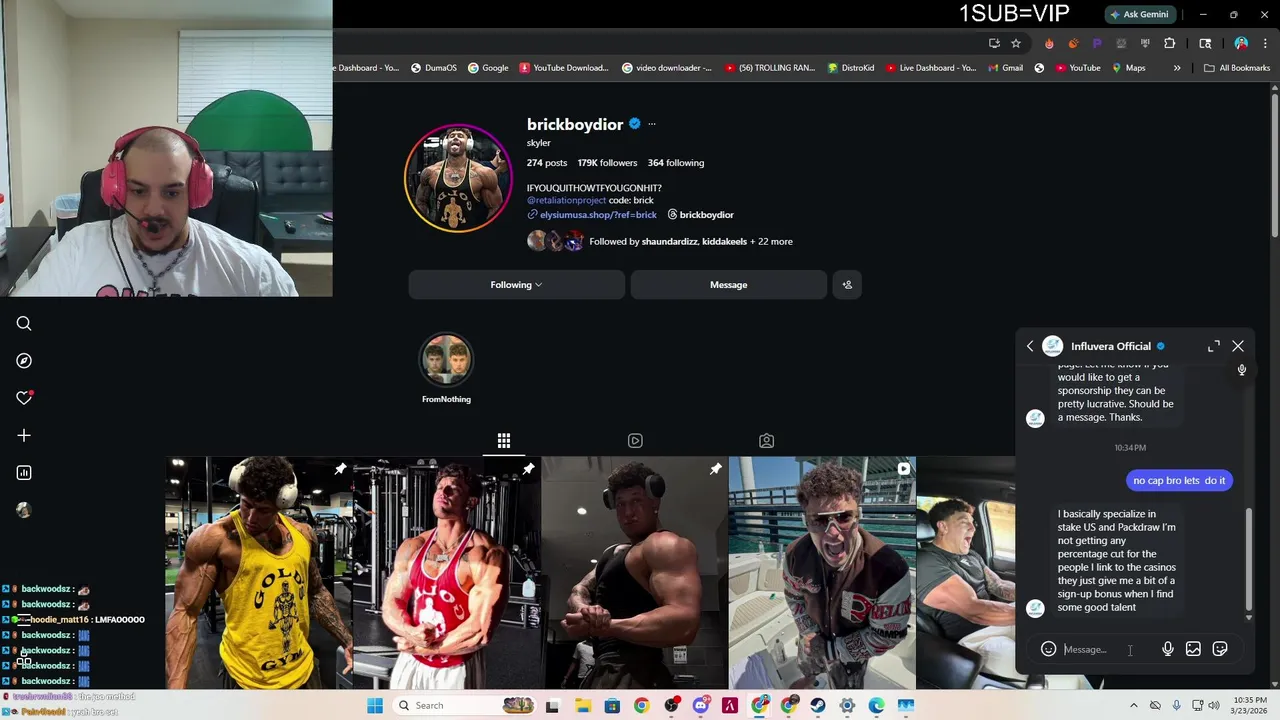Open the purple P extension icon
This screenshot has width=1280, height=720.
click(x=1097, y=43)
